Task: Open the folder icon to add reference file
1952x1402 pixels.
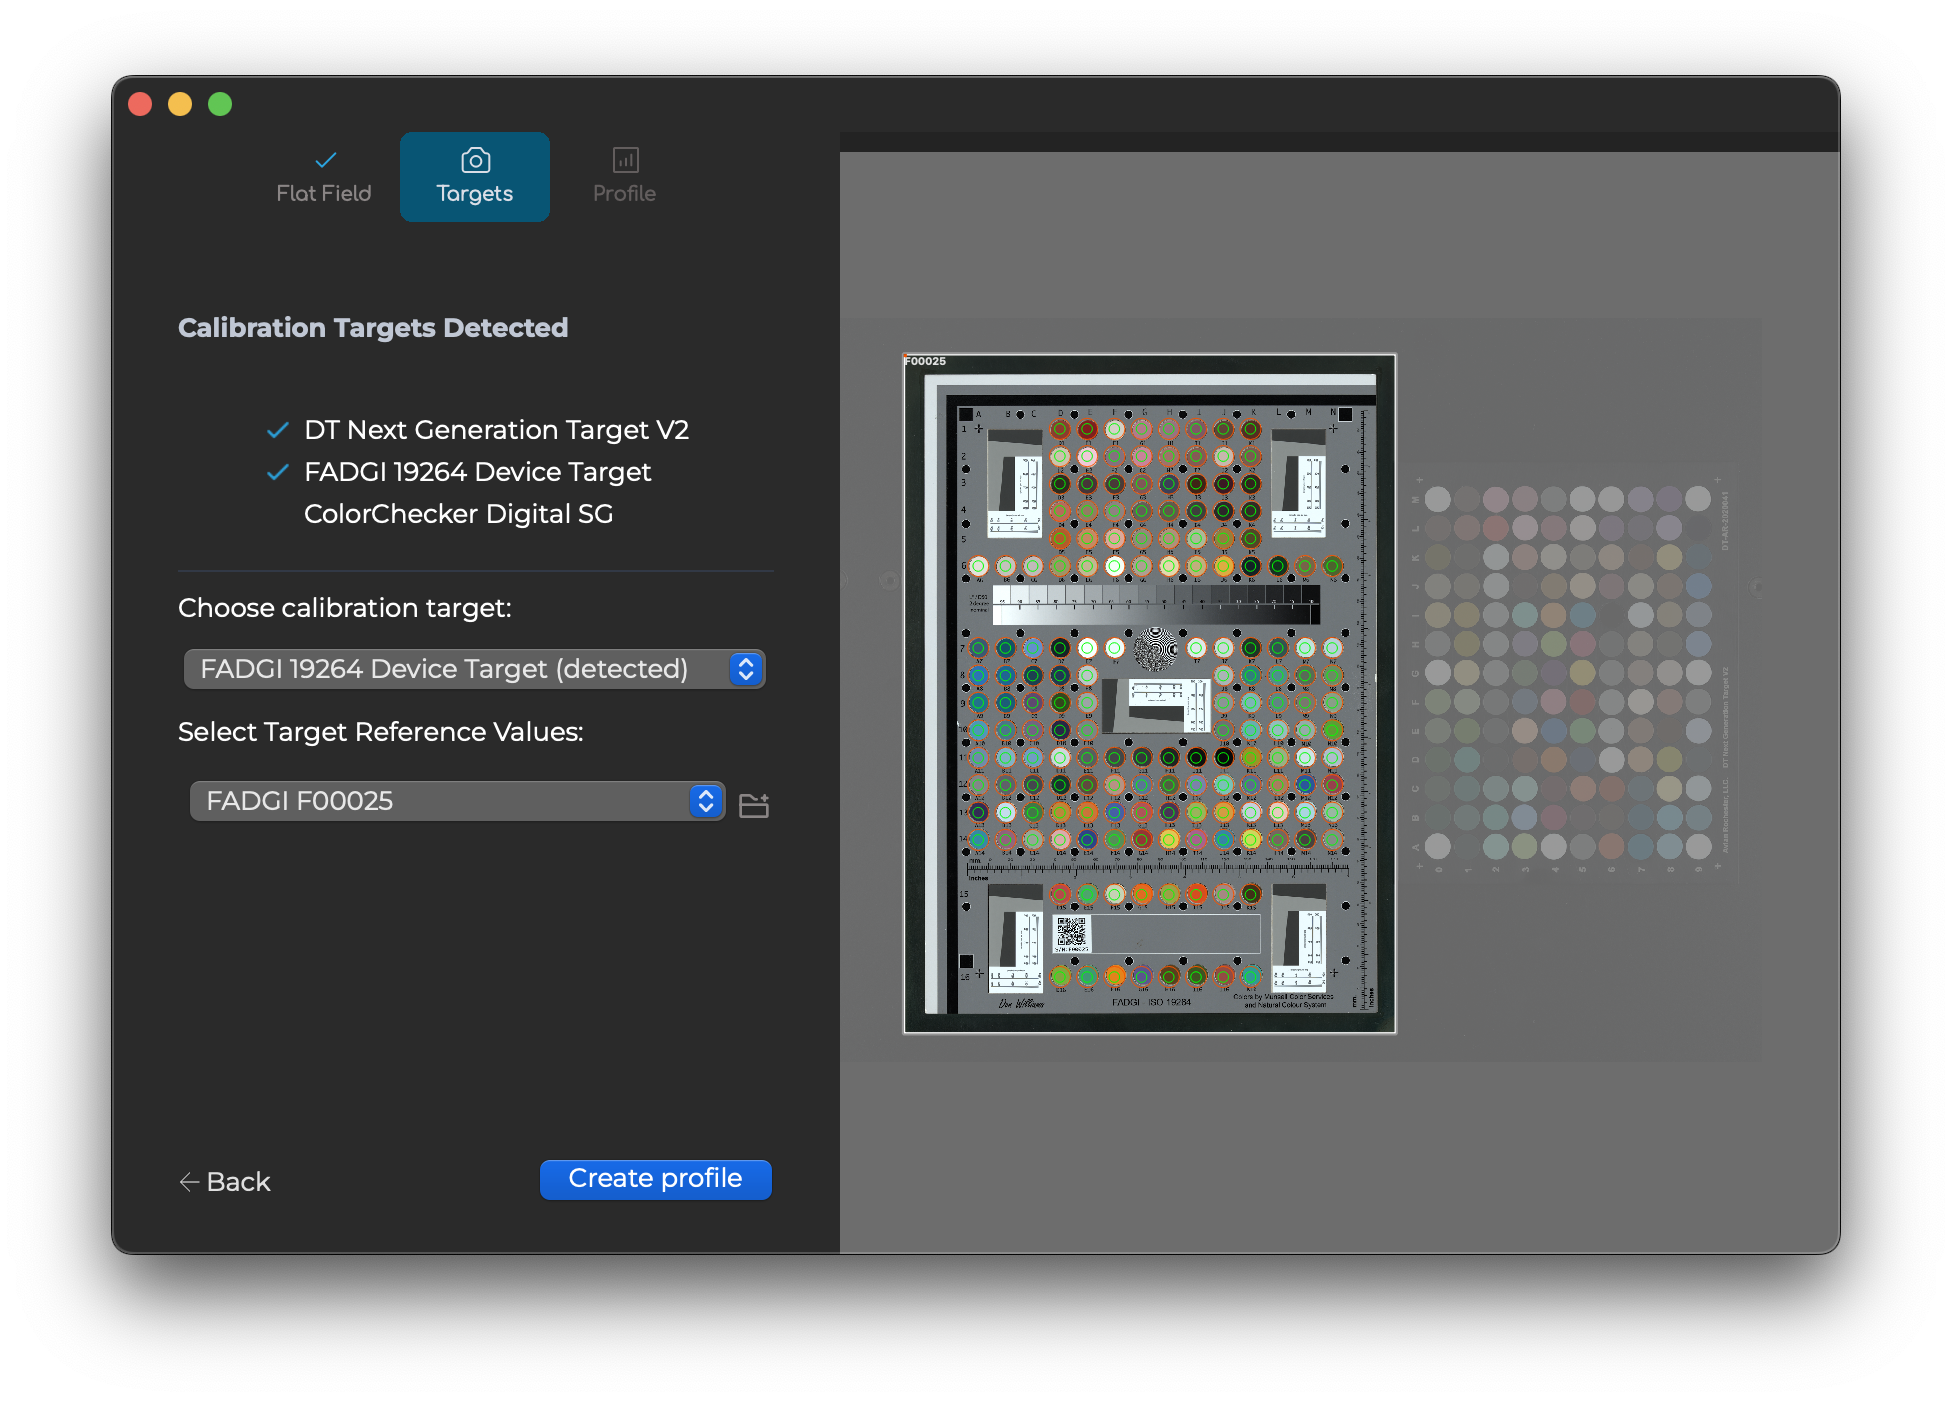Action: click(753, 805)
